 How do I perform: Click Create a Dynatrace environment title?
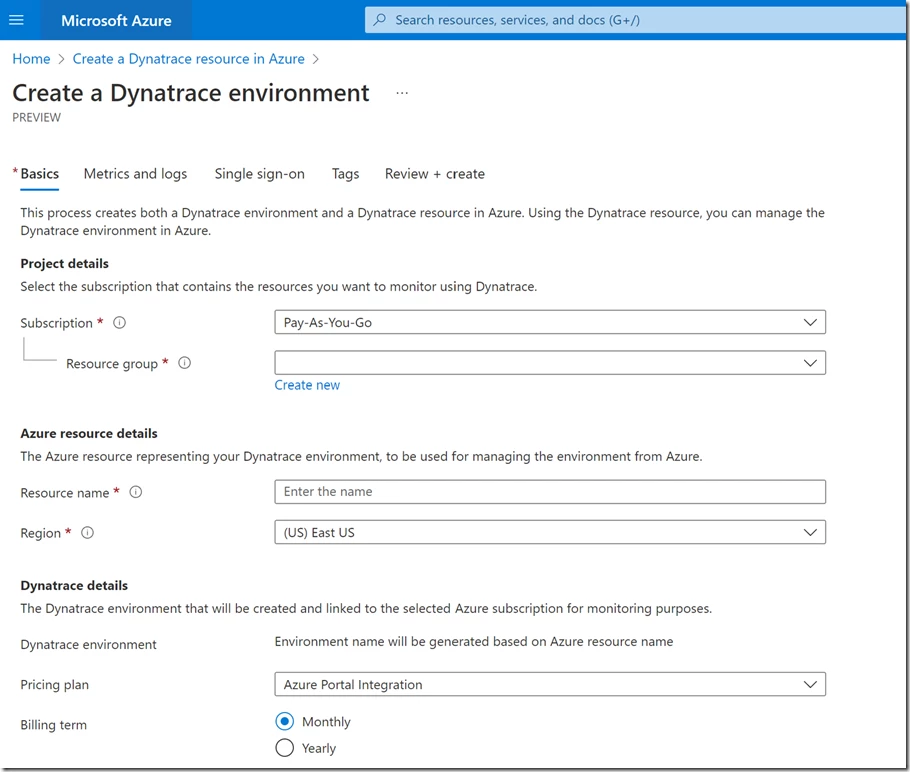point(191,93)
